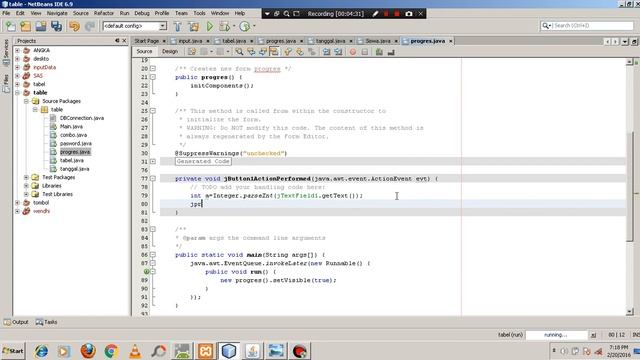Screen dimensions: 640x360
Task: Open the Tools menu
Action: [x=199, y=13]
